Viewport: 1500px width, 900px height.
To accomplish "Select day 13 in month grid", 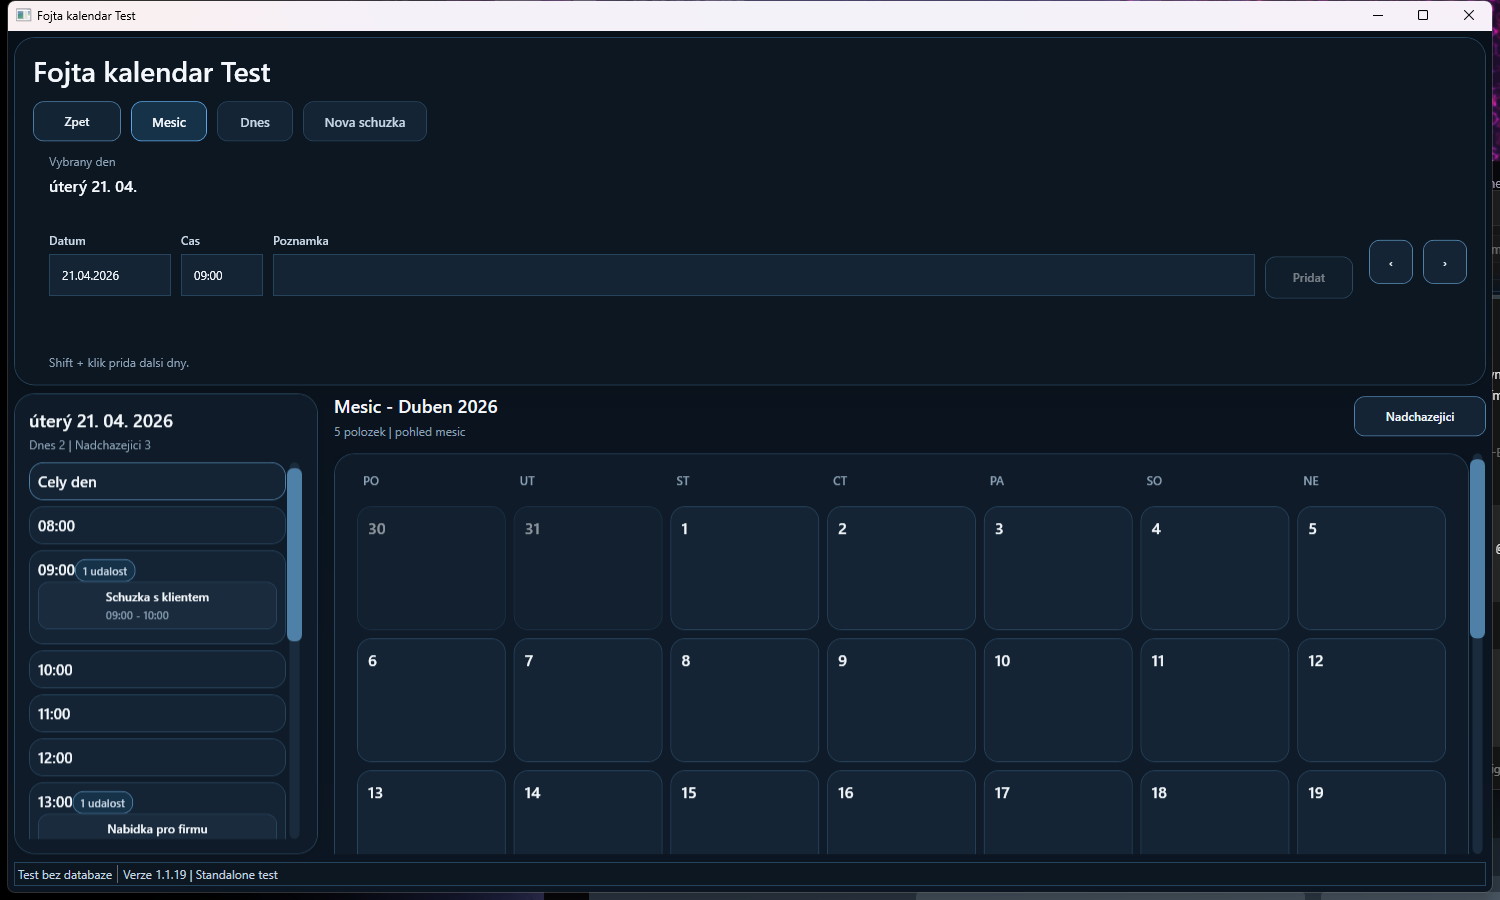I will 431,812.
